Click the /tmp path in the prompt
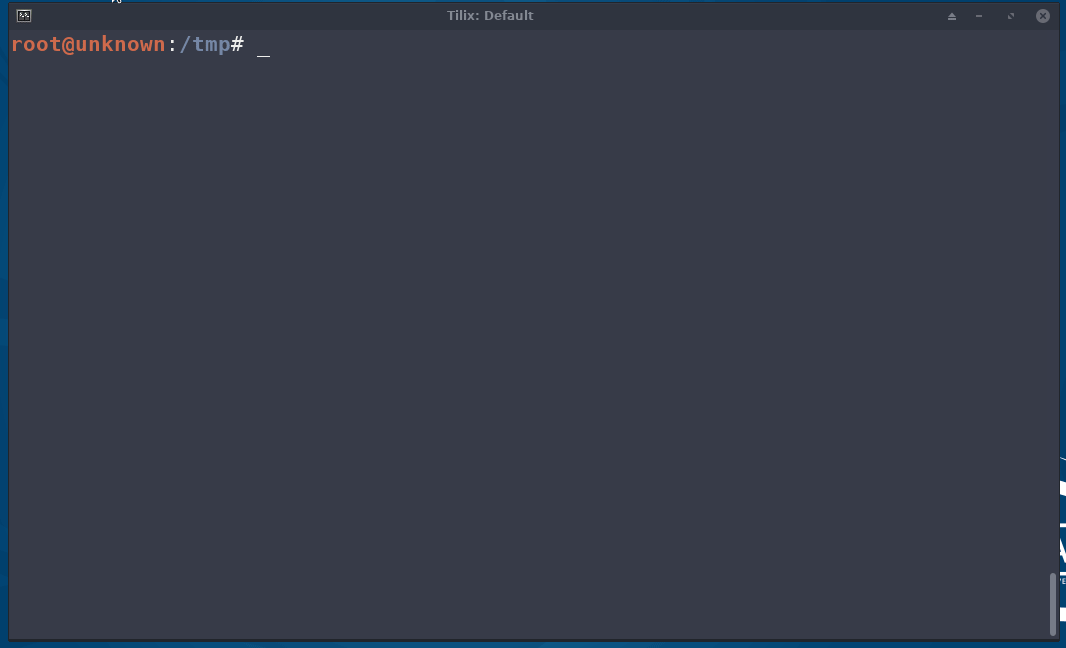This screenshot has width=1066, height=648. click(205, 45)
